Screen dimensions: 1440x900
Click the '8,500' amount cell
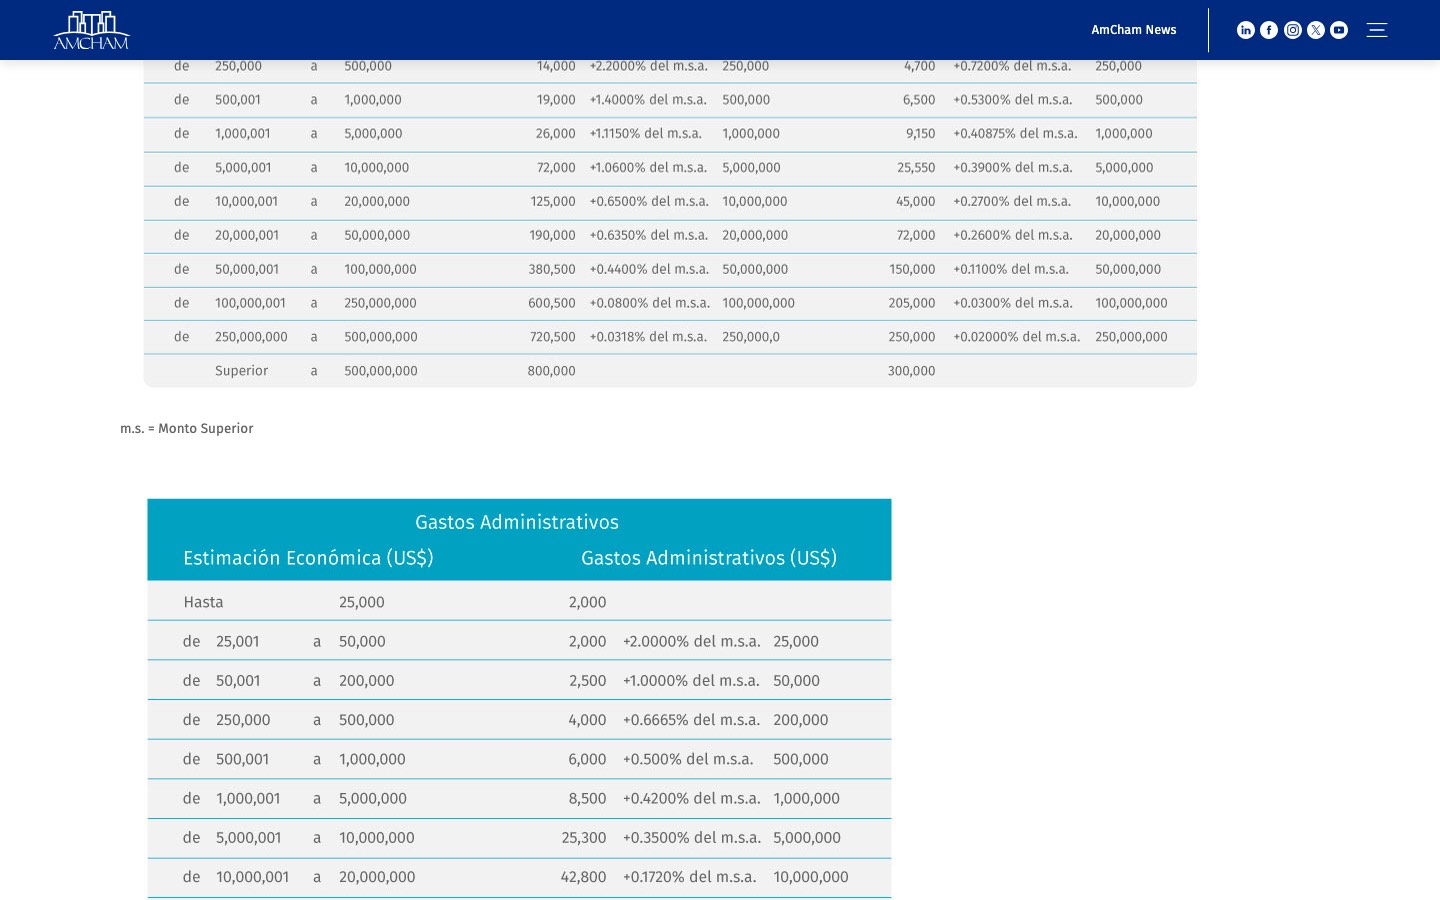pyautogui.click(x=587, y=798)
